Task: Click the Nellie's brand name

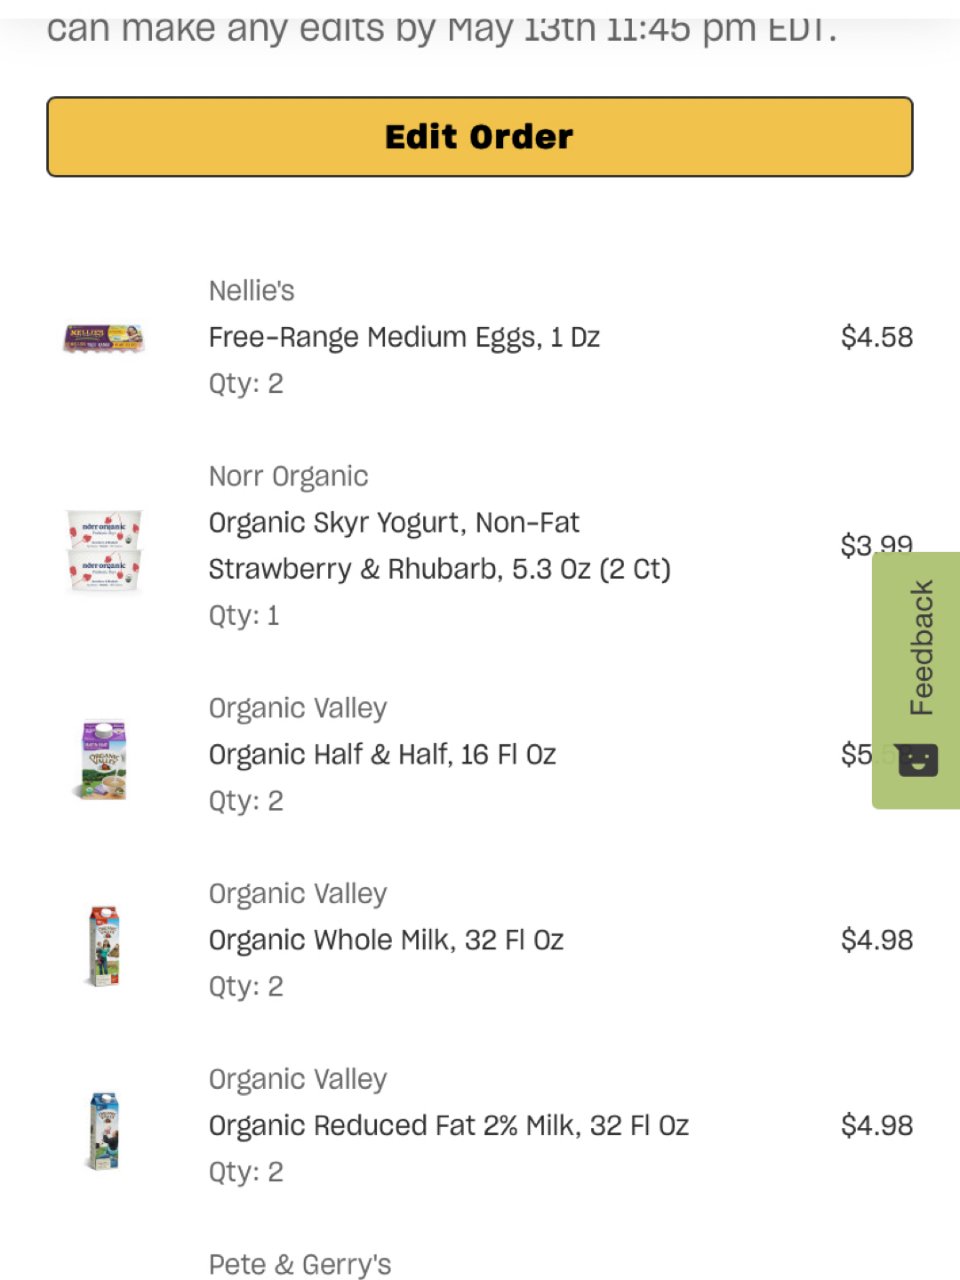Action: [251, 291]
